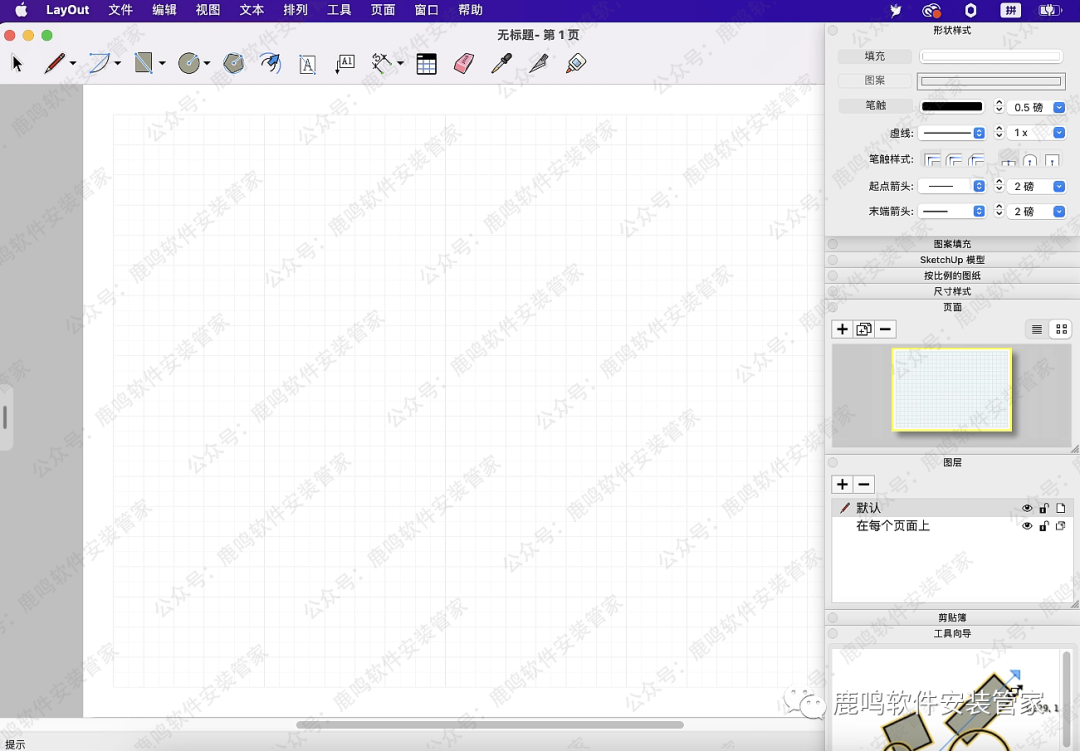Image resolution: width=1080 pixels, height=751 pixels.
Task: Select the eyedropper Style tool
Action: pyautogui.click(x=501, y=64)
